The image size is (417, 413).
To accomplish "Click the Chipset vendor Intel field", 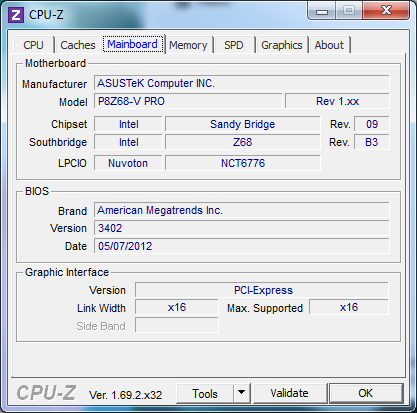I will pyautogui.click(x=128, y=124).
